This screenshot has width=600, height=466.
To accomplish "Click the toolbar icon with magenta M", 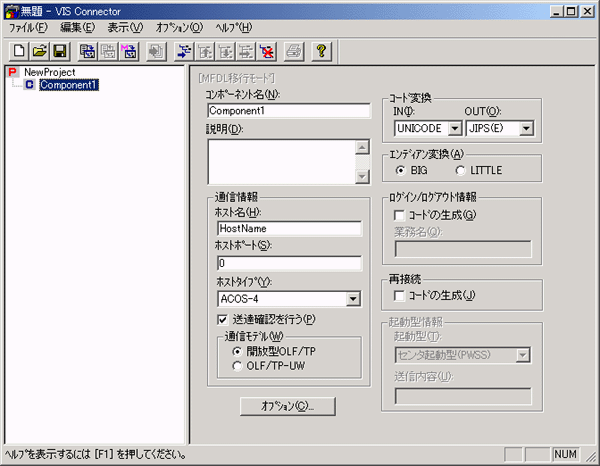I will point(128,49).
